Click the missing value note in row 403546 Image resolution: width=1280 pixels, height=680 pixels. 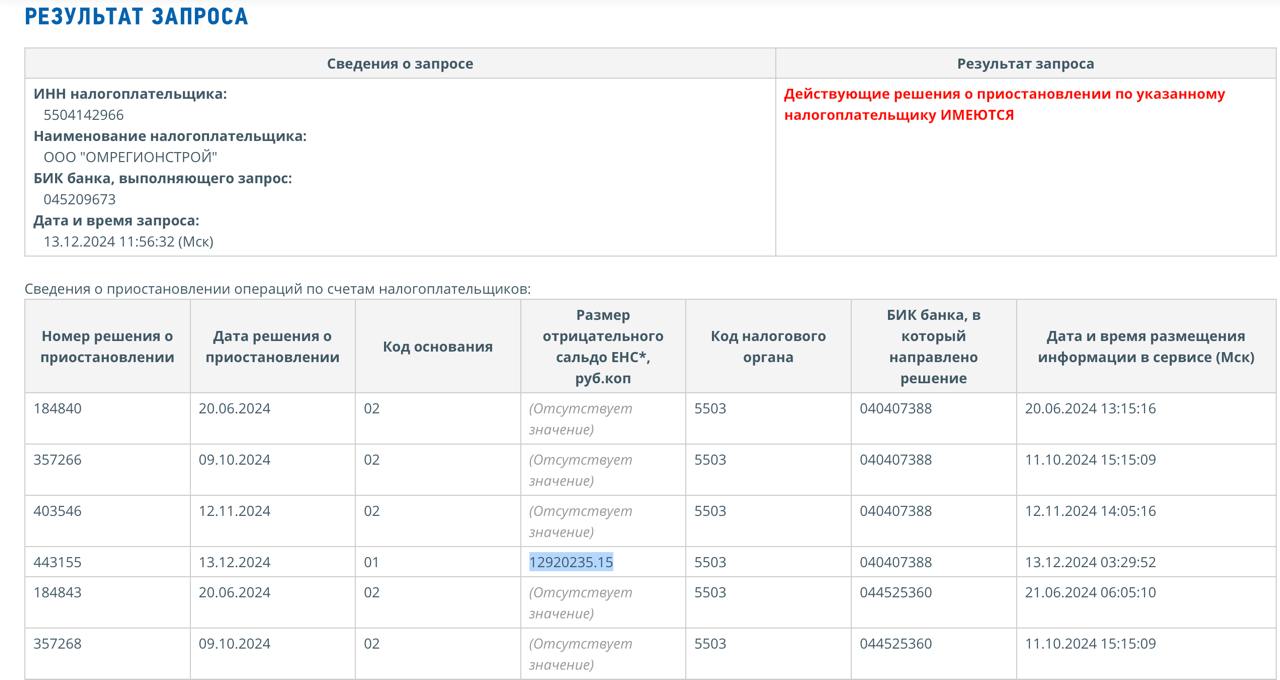581,520
